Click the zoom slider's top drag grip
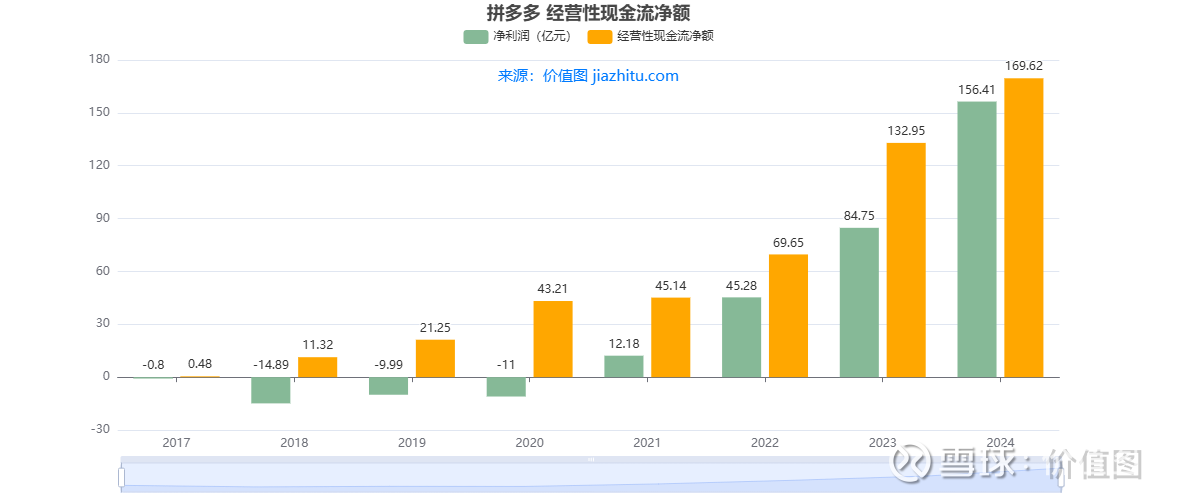The image size is (1177, 500). pos(591,459)
